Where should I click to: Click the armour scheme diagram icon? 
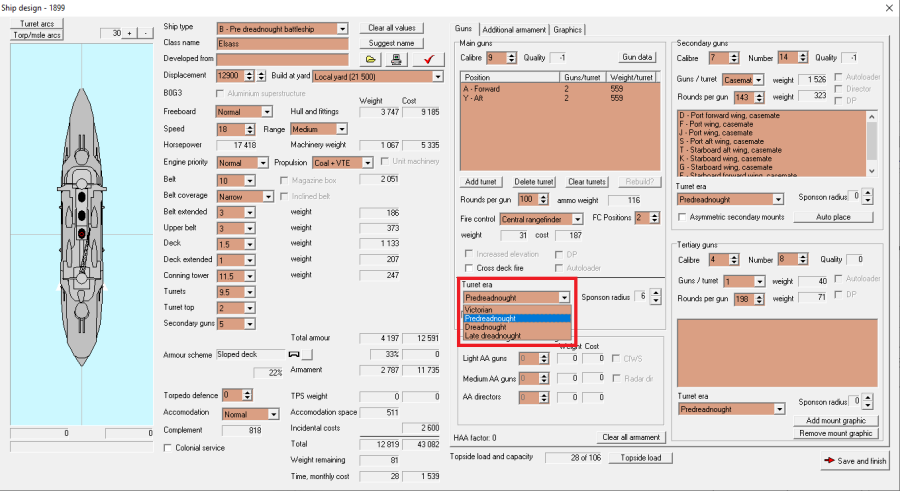[294, 354]
